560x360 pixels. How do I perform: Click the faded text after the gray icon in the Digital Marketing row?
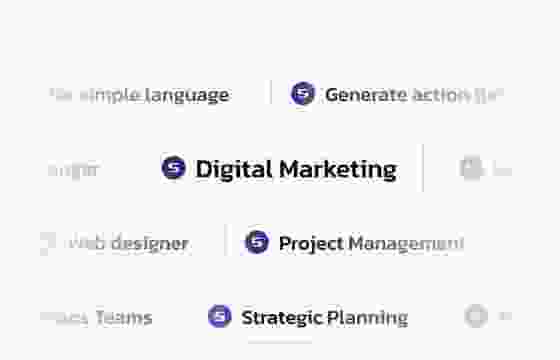tap(502, 170)
